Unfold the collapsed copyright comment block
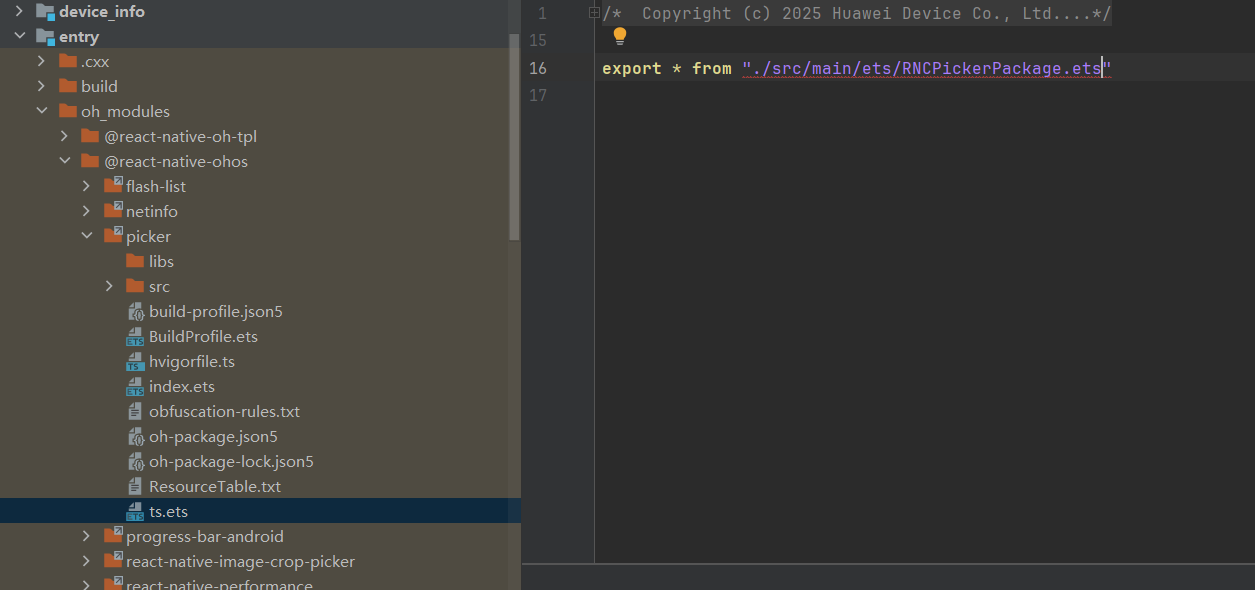The height and width of the screenshot is (590, 1255). (594, 13)
